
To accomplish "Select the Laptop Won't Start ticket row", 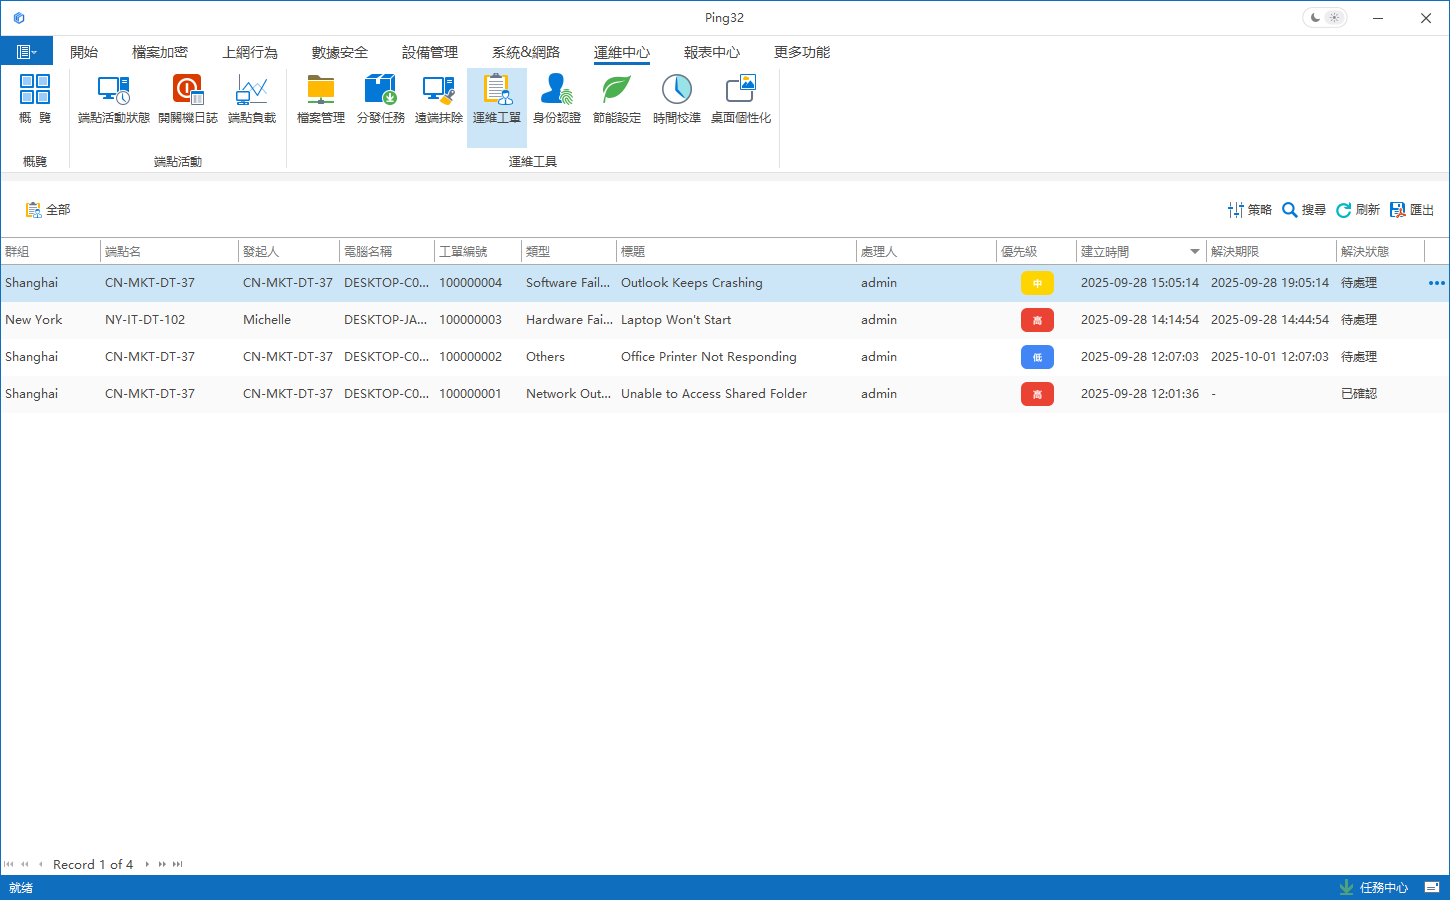I will point(676,320).
